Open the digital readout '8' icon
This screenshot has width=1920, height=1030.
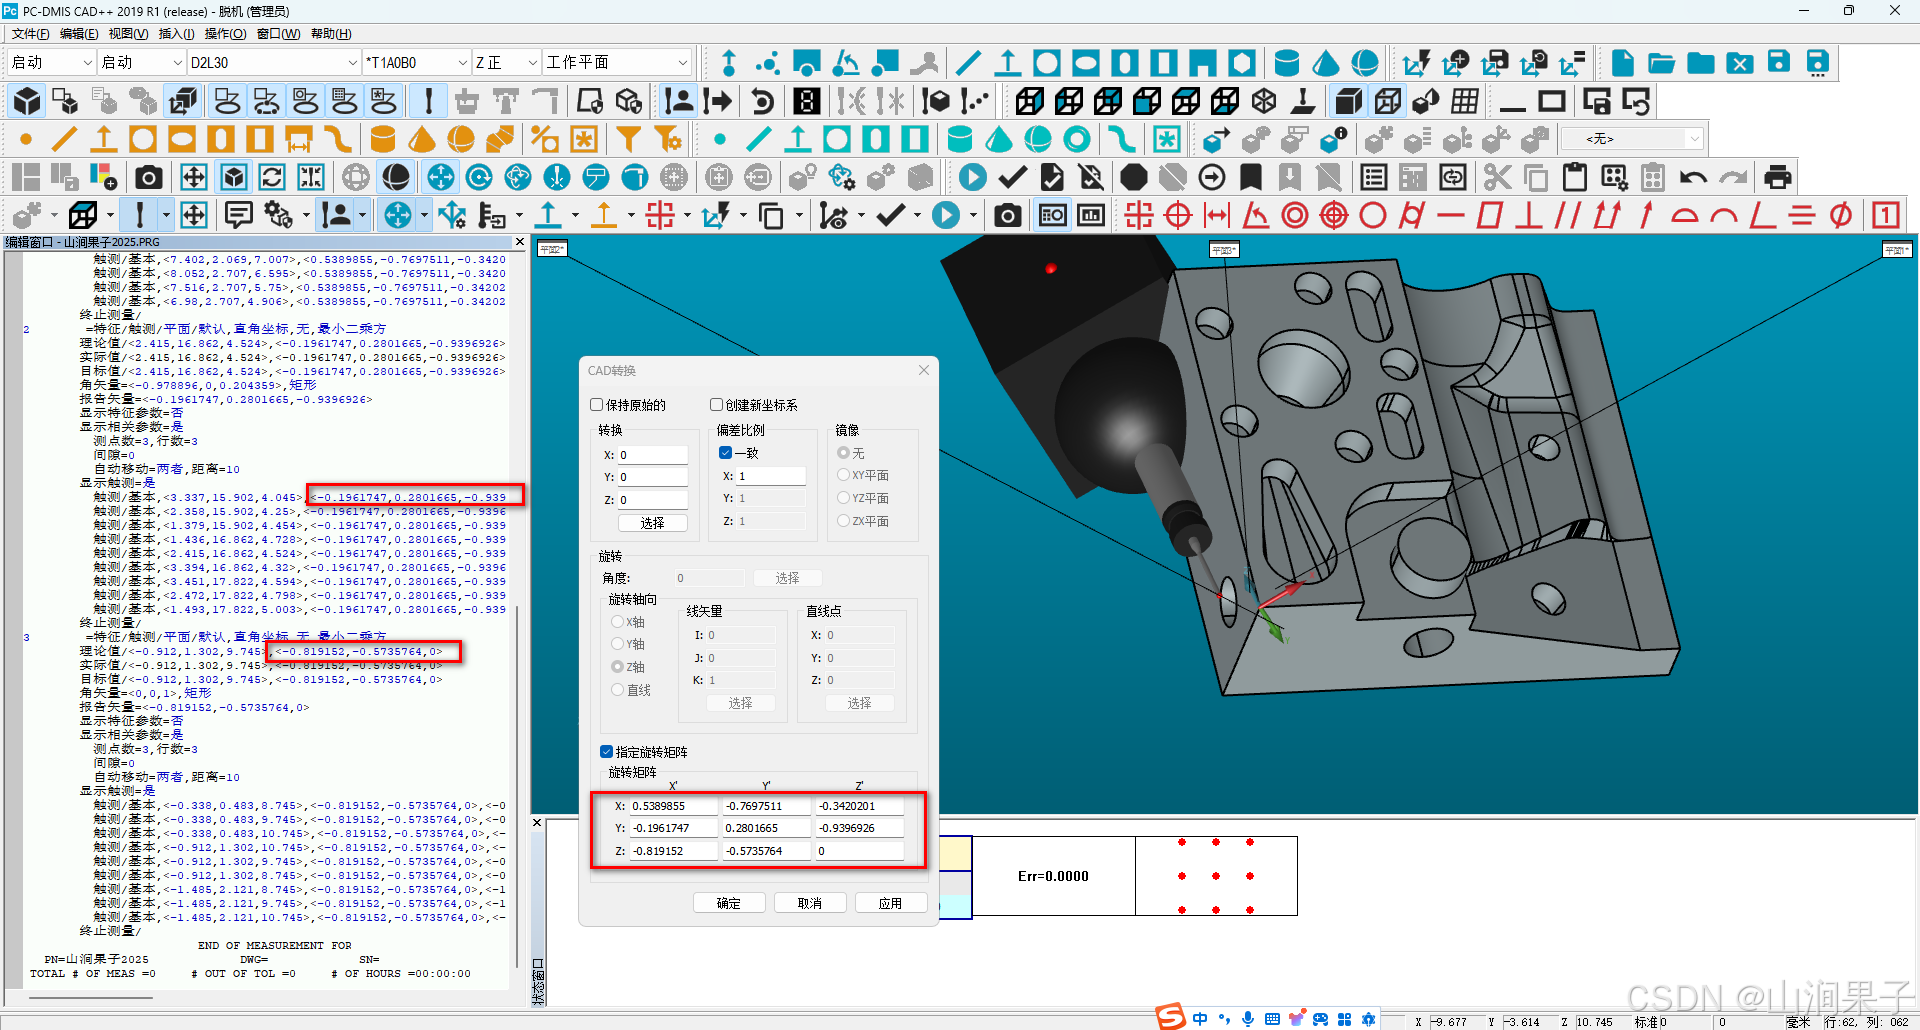[807, 101]
